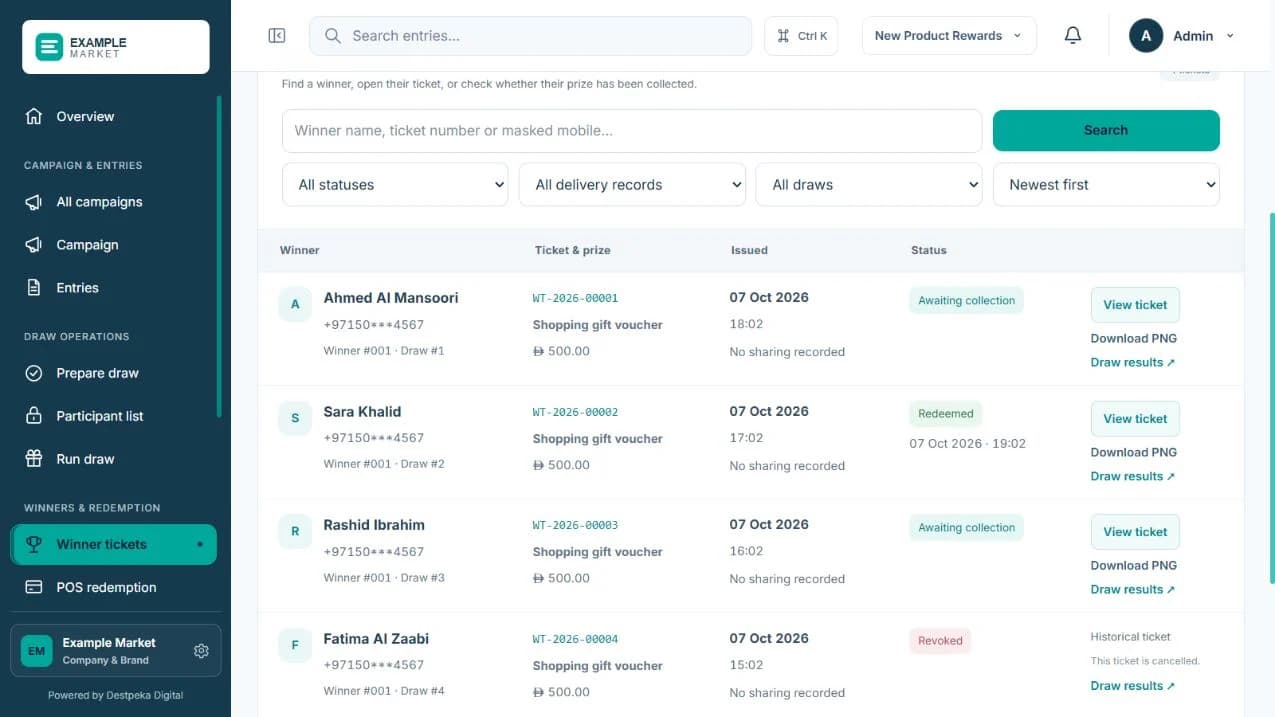Click the gift icon beside Run draw
The image size is (1275, 717).
pyautogui.click(x=34, y=459)
